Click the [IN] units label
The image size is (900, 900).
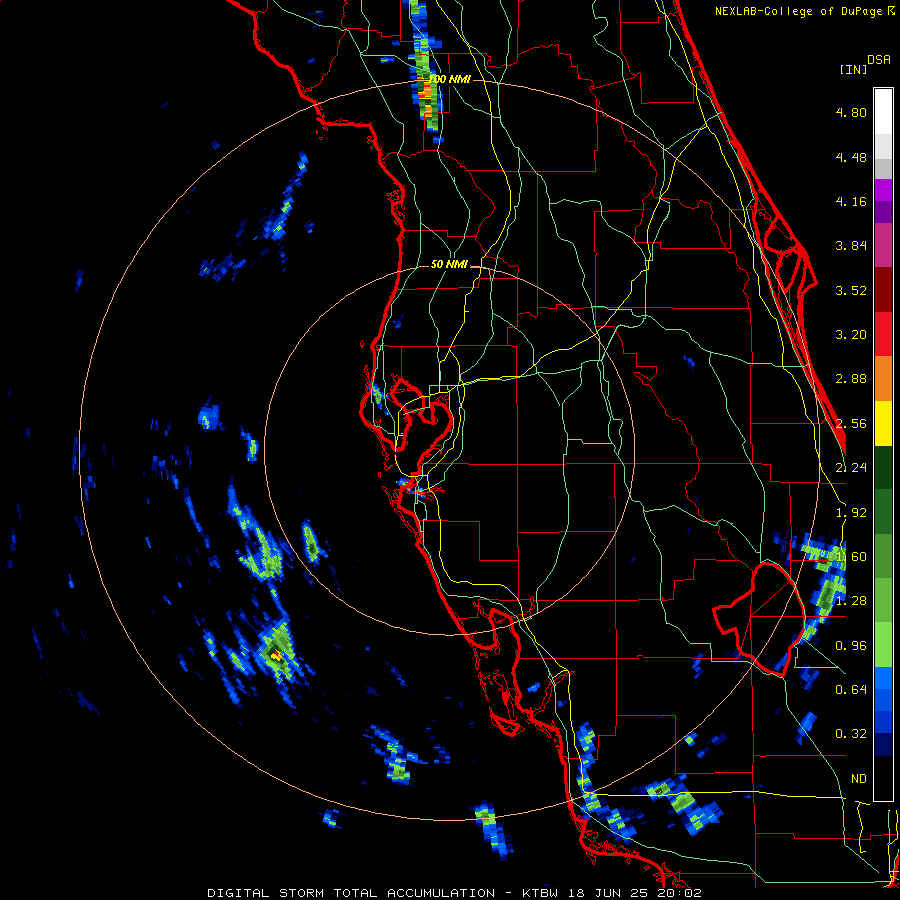(x=853, y=69)
